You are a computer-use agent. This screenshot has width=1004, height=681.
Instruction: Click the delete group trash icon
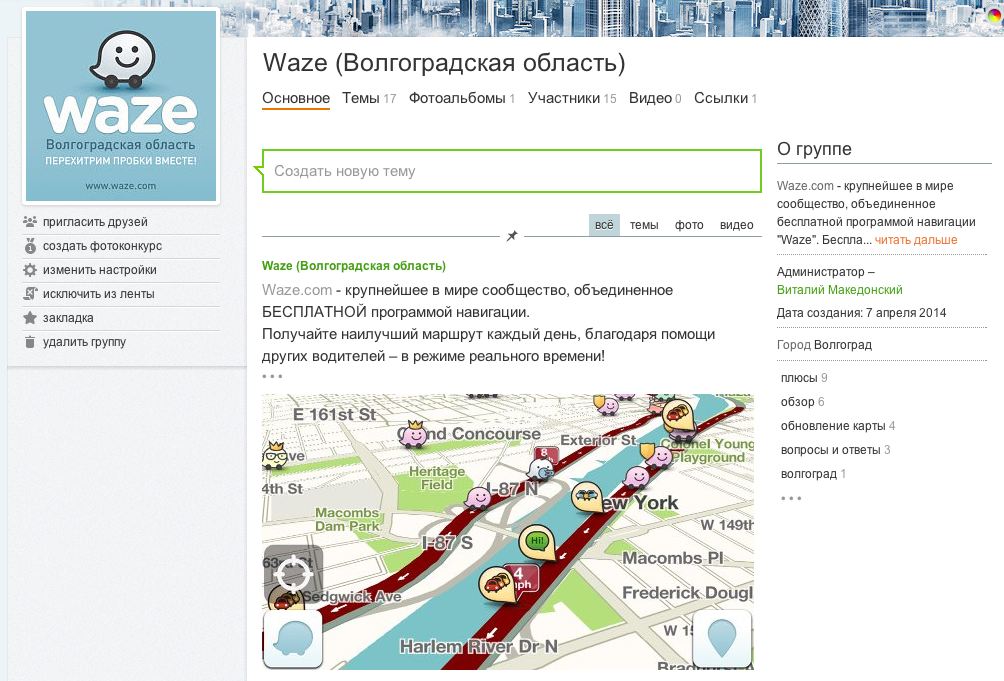(x=30, y=342)
